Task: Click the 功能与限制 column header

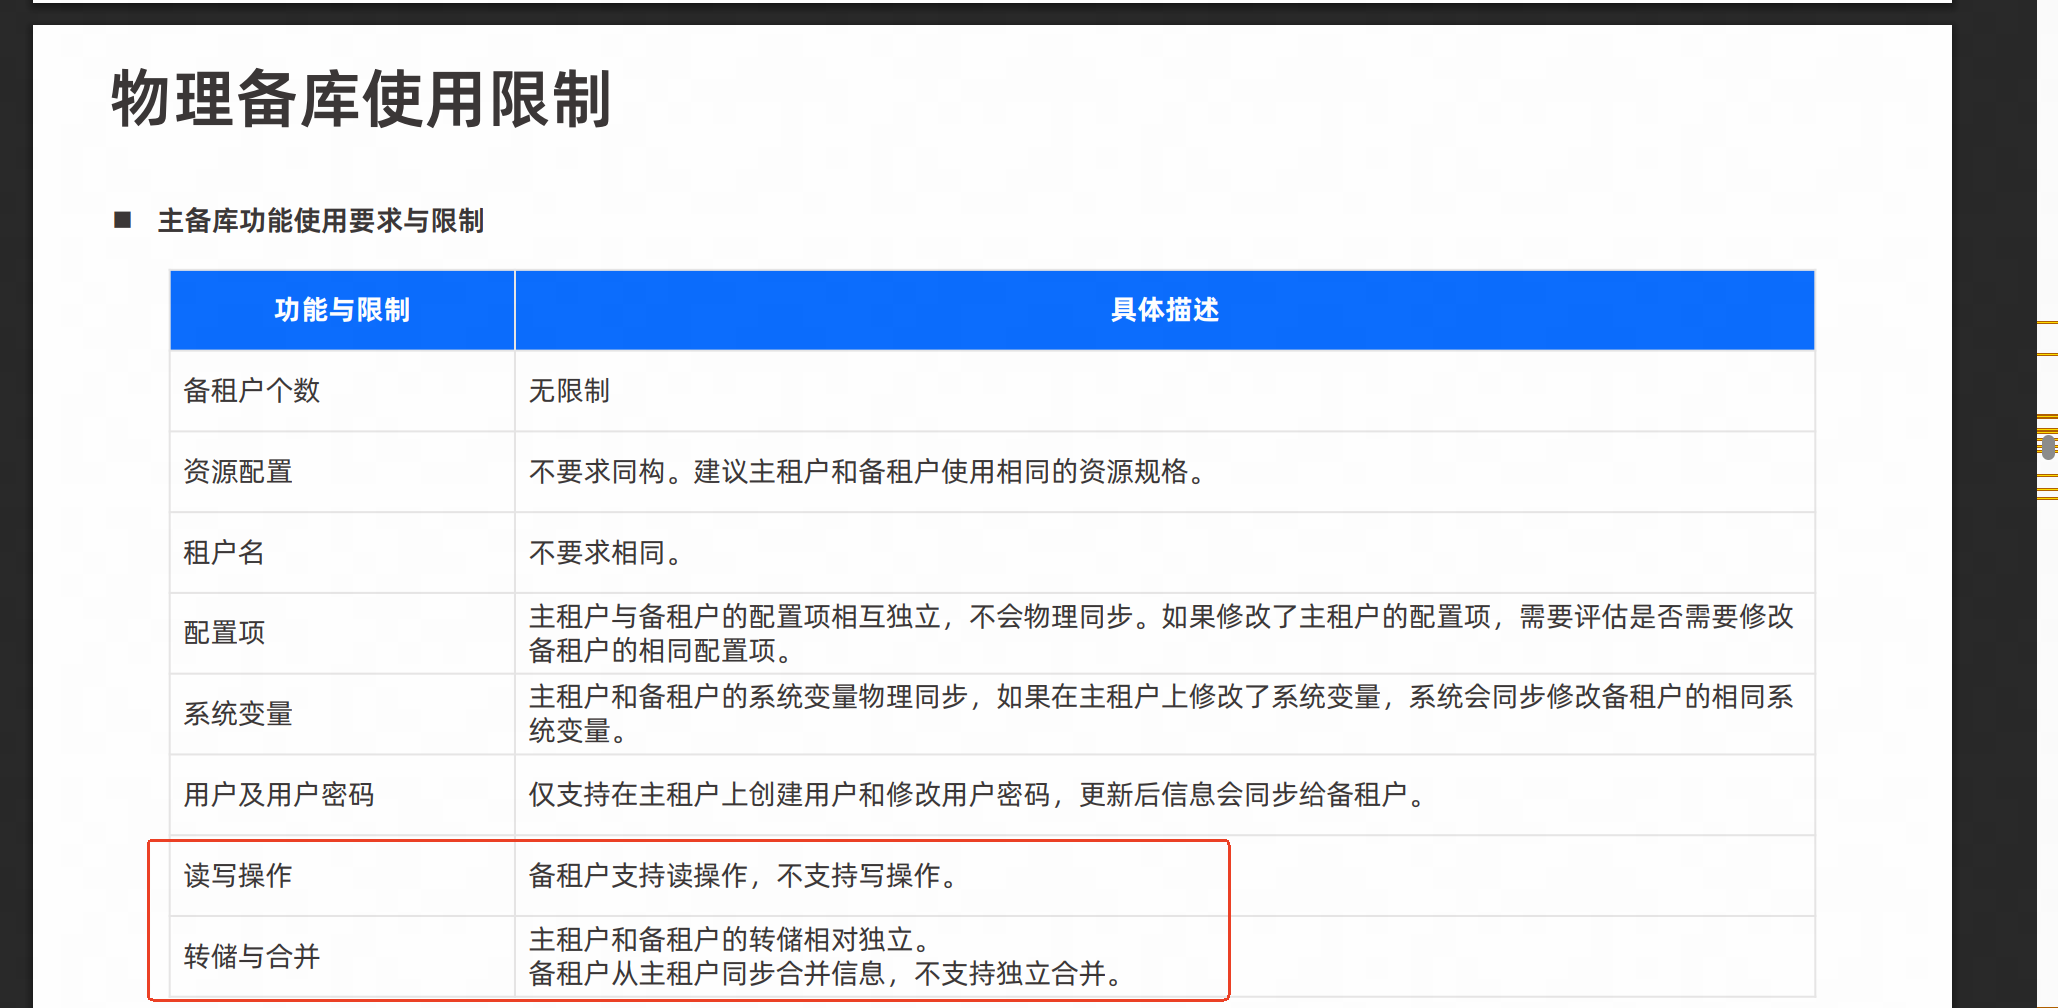Action: pos(342,310)
